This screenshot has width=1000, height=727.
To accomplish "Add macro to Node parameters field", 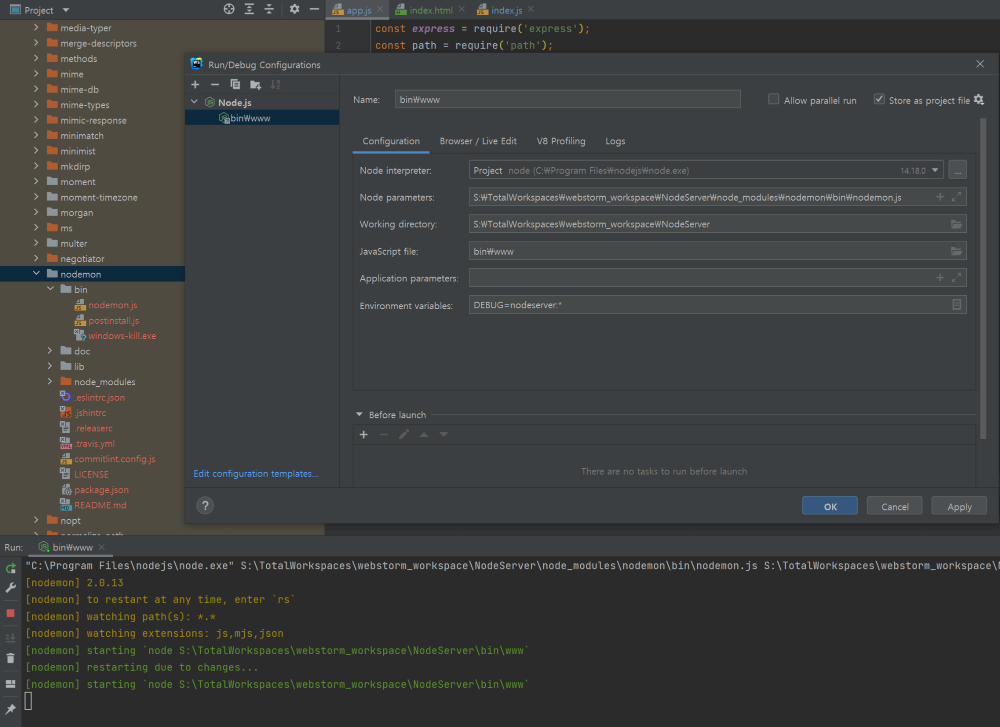I will point(939,197).
